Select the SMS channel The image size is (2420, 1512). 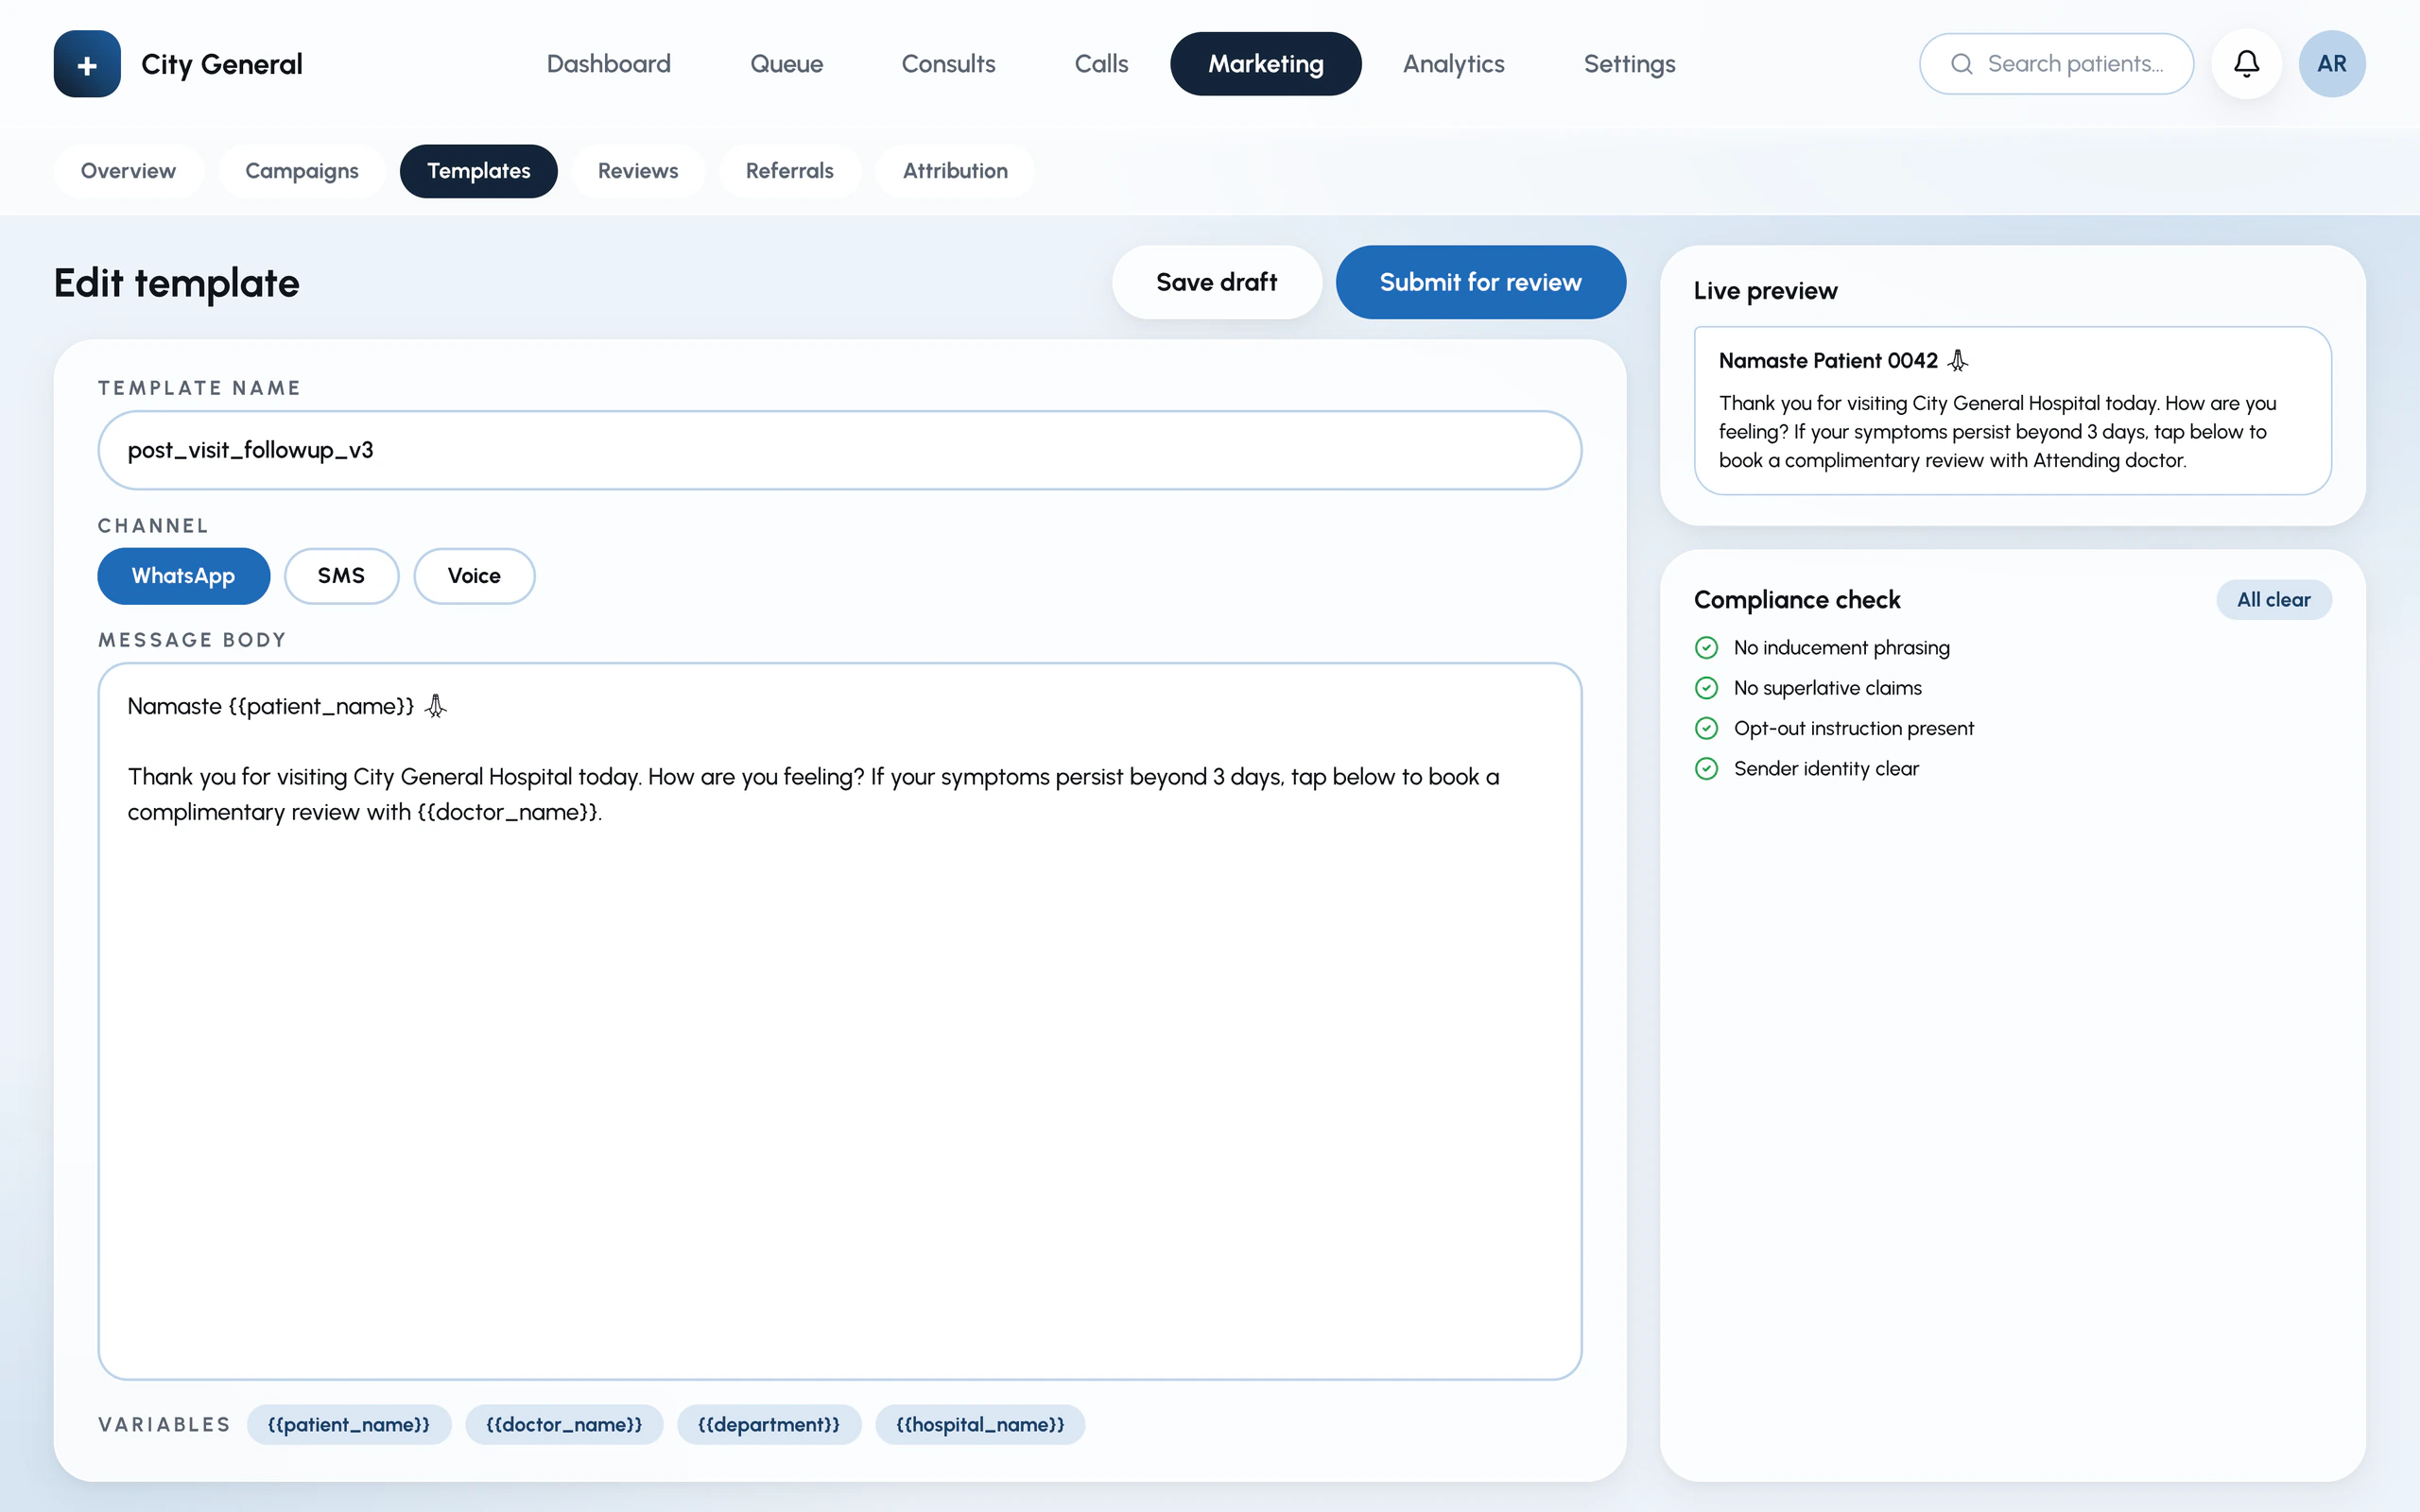pos(341,576)
